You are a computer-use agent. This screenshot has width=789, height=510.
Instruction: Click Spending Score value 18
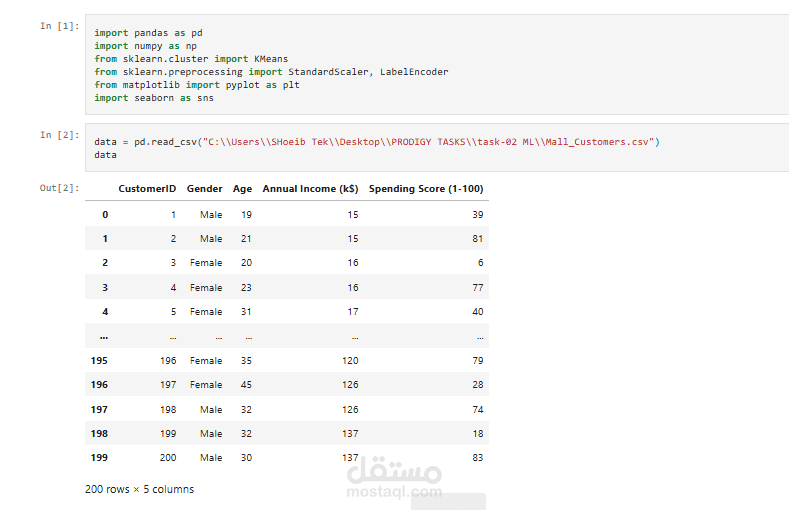point(478,434)
